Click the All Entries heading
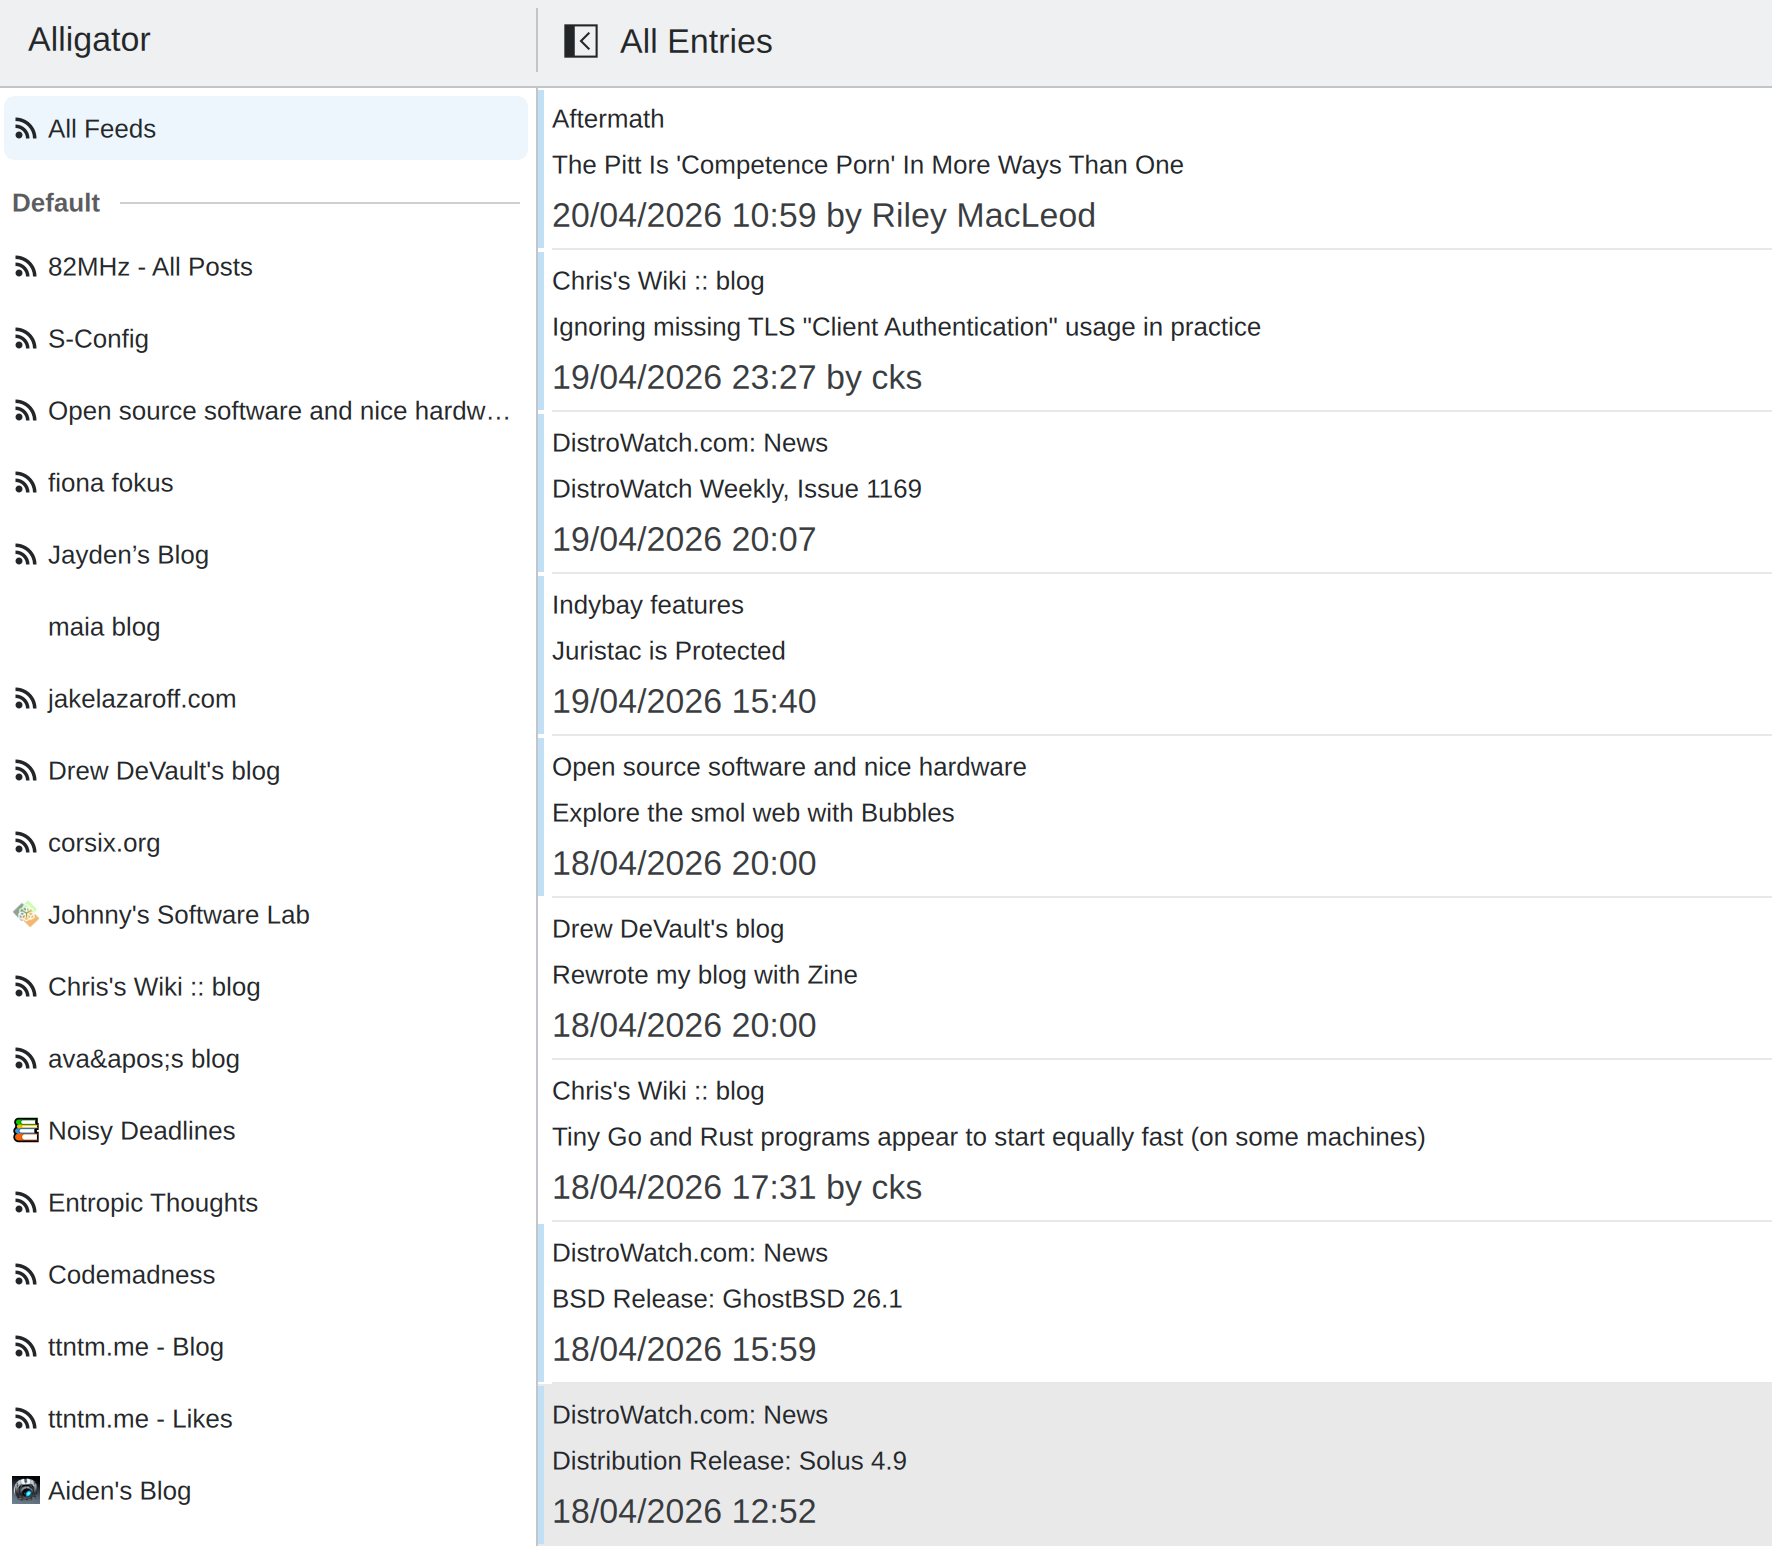 696,42
